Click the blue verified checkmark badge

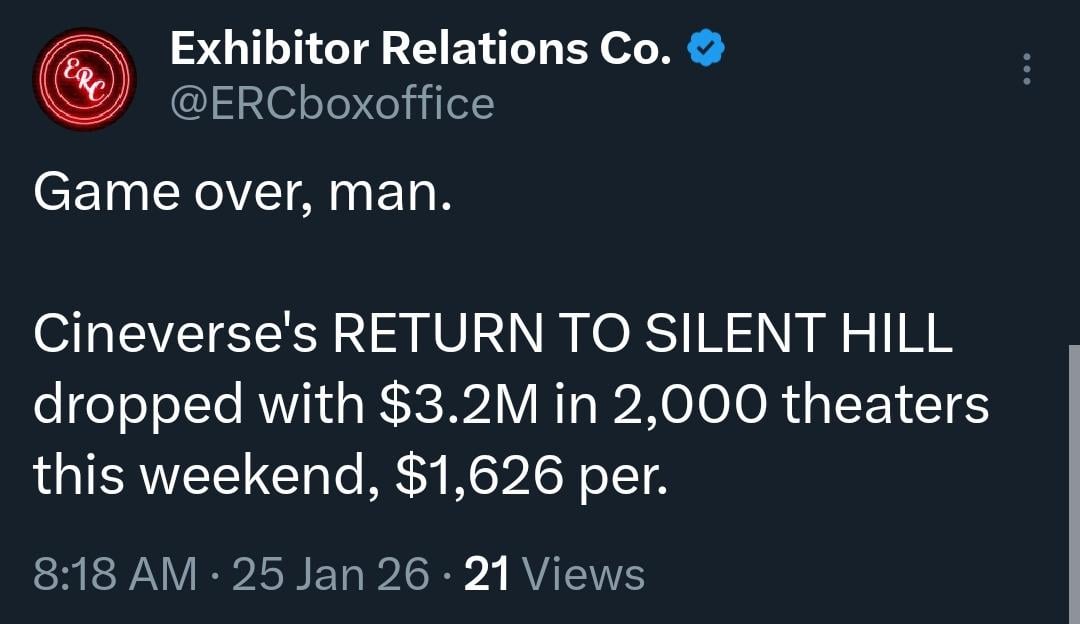(x=707, y=50)
